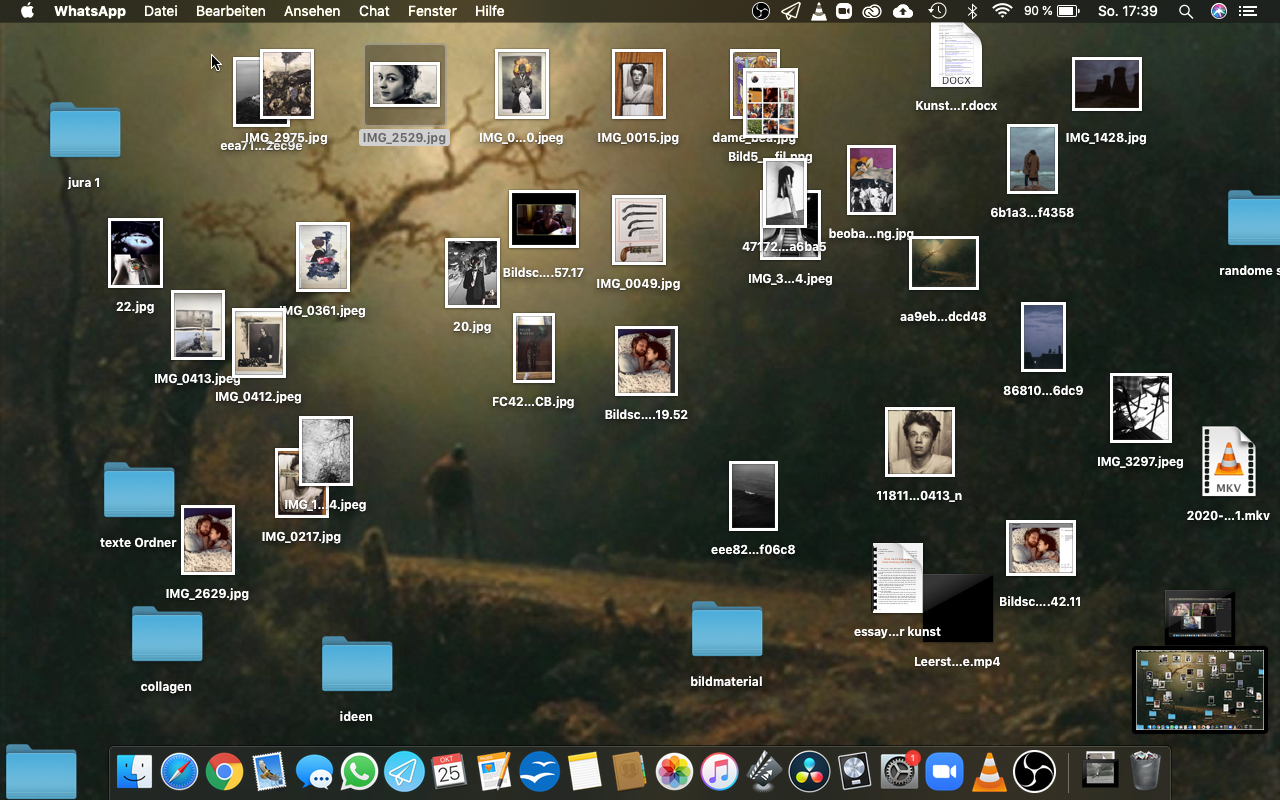1280x800 pixels.
Task: Show the Time Machine status menu
Action: (x=937, y=11)
